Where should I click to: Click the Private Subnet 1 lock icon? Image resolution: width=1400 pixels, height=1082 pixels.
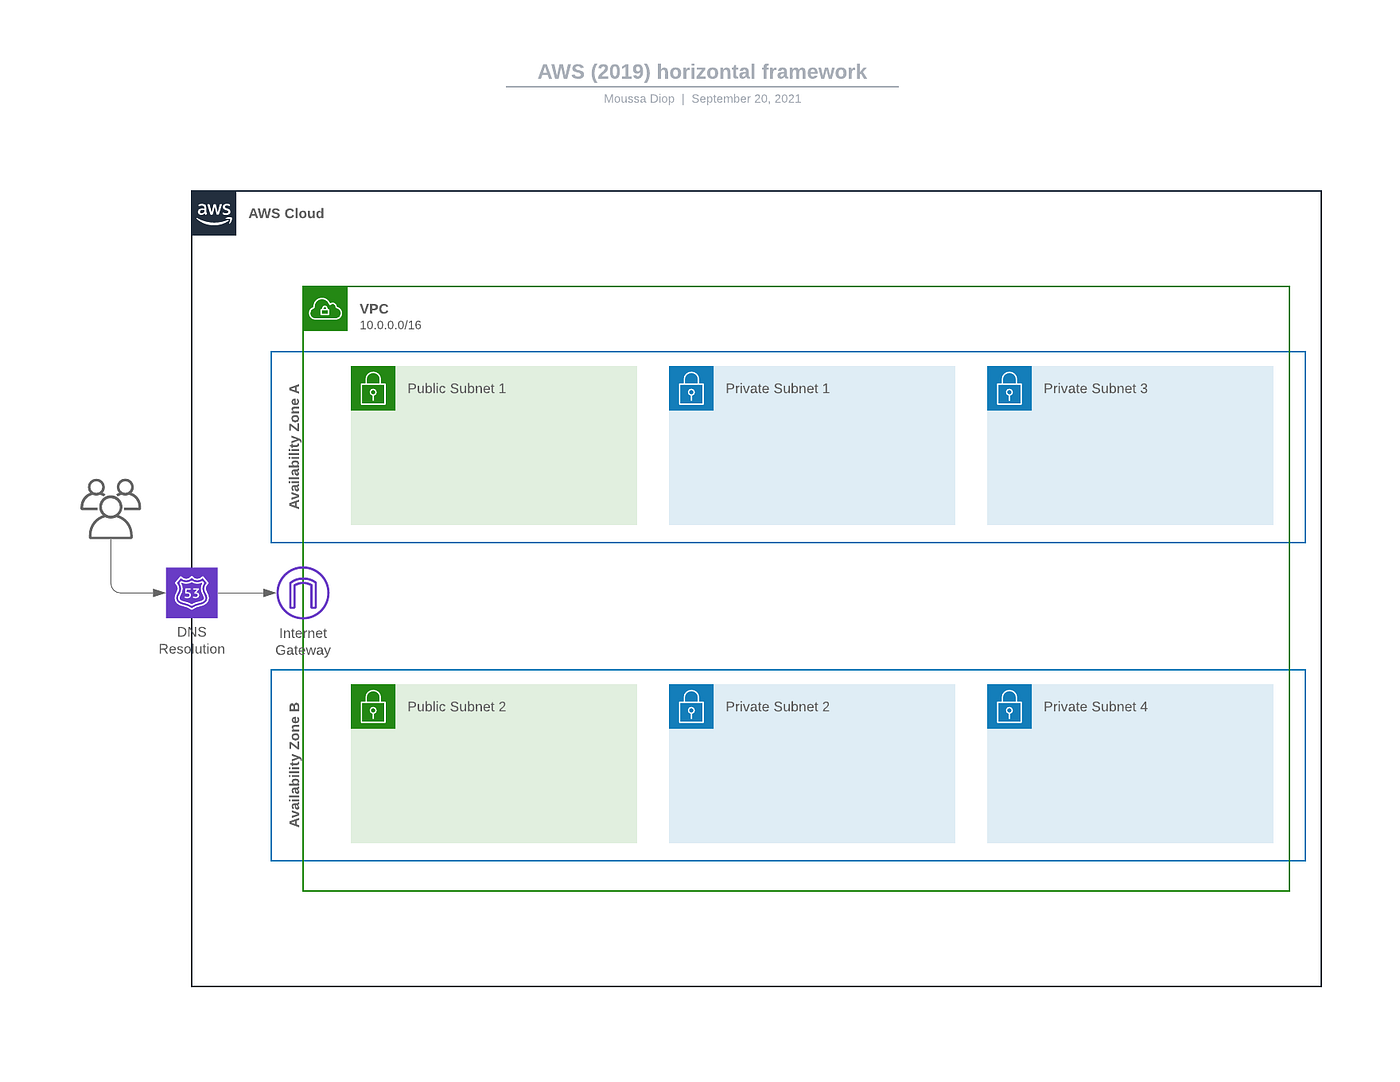pyautogui.click(x=691, y=388)
